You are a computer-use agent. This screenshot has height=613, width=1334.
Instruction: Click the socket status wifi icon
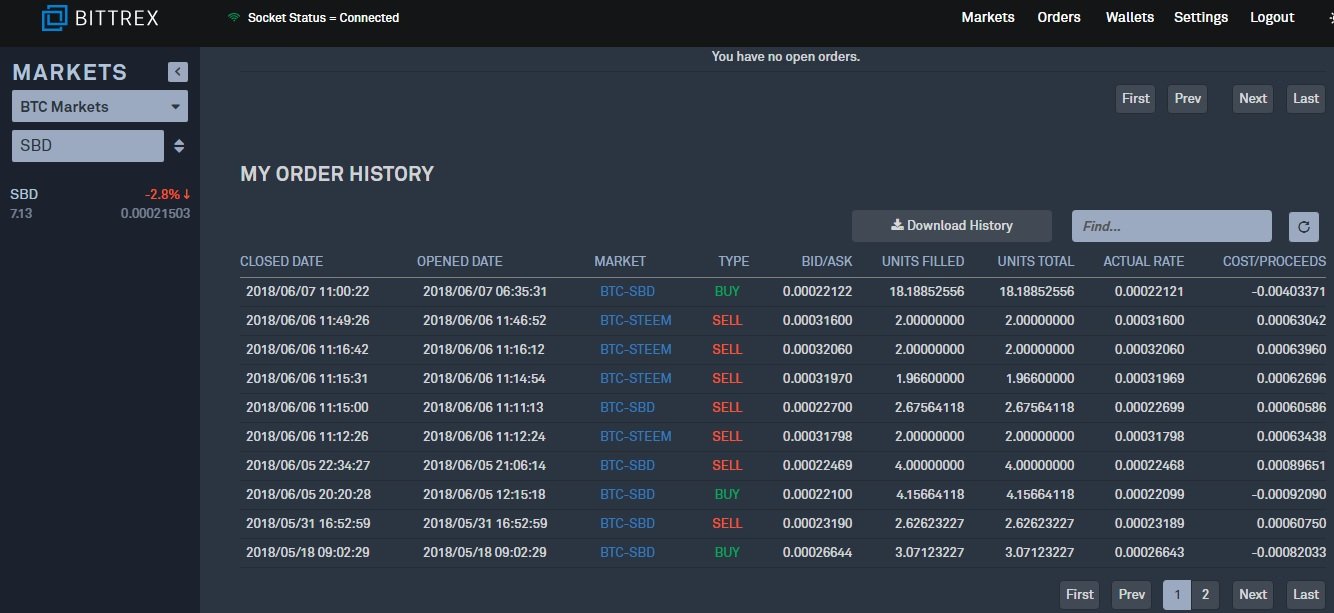[x=233, y=18]
